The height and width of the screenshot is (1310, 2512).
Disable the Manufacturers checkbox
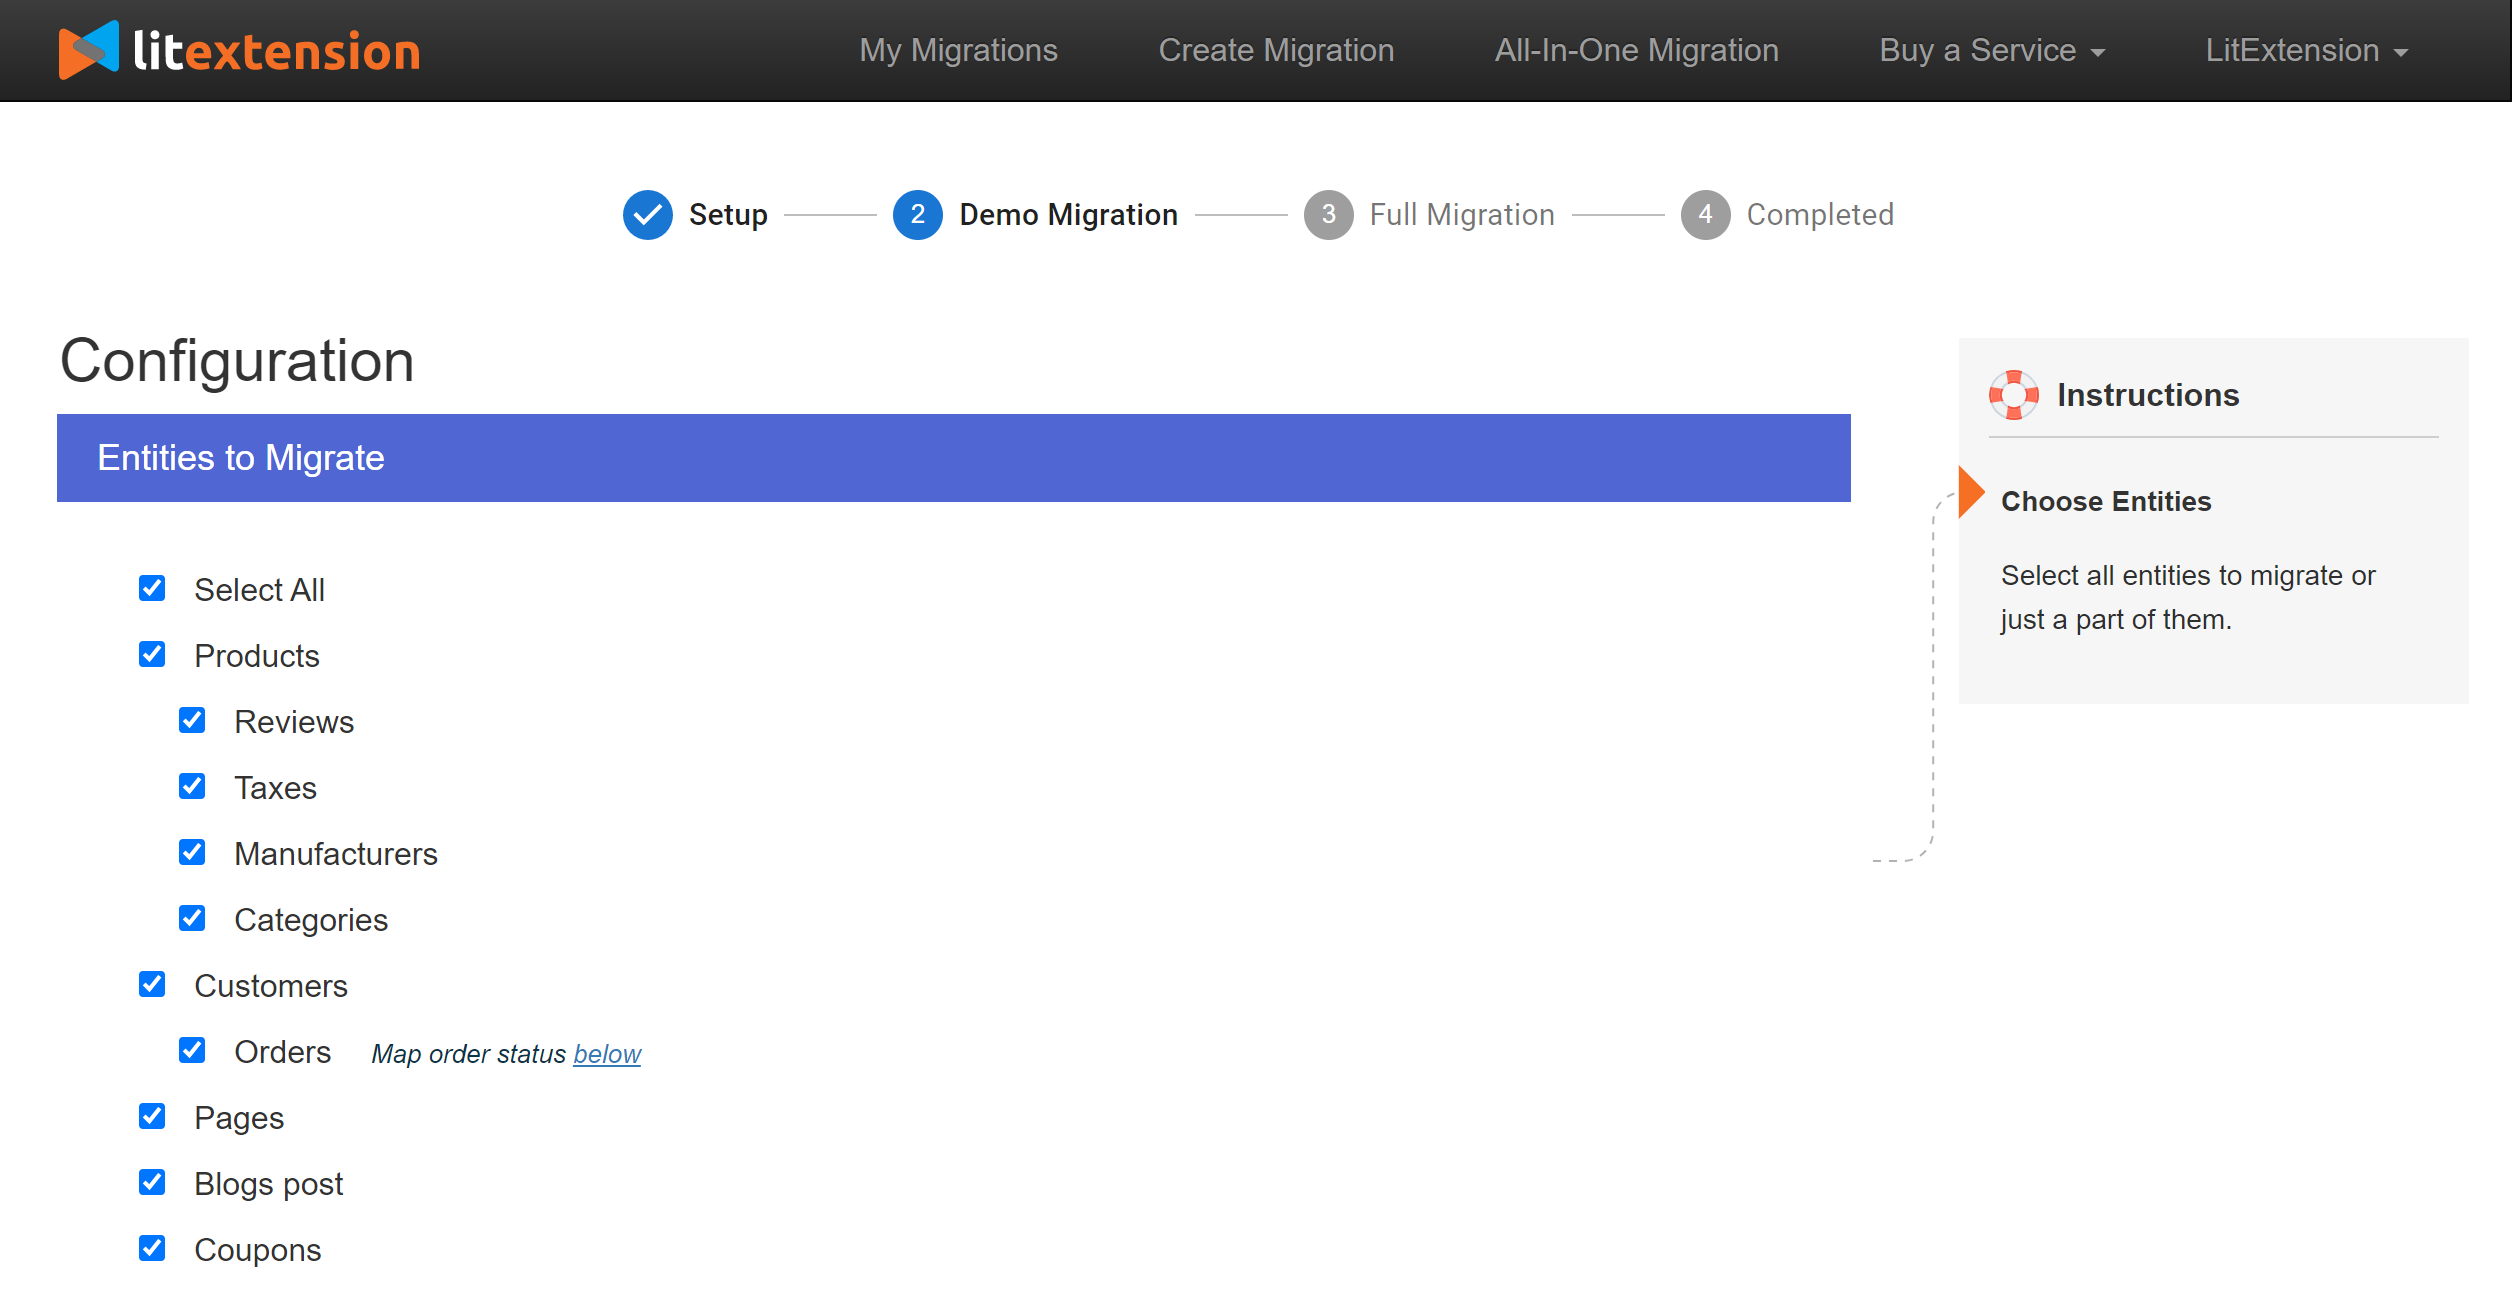pos(191,853)
